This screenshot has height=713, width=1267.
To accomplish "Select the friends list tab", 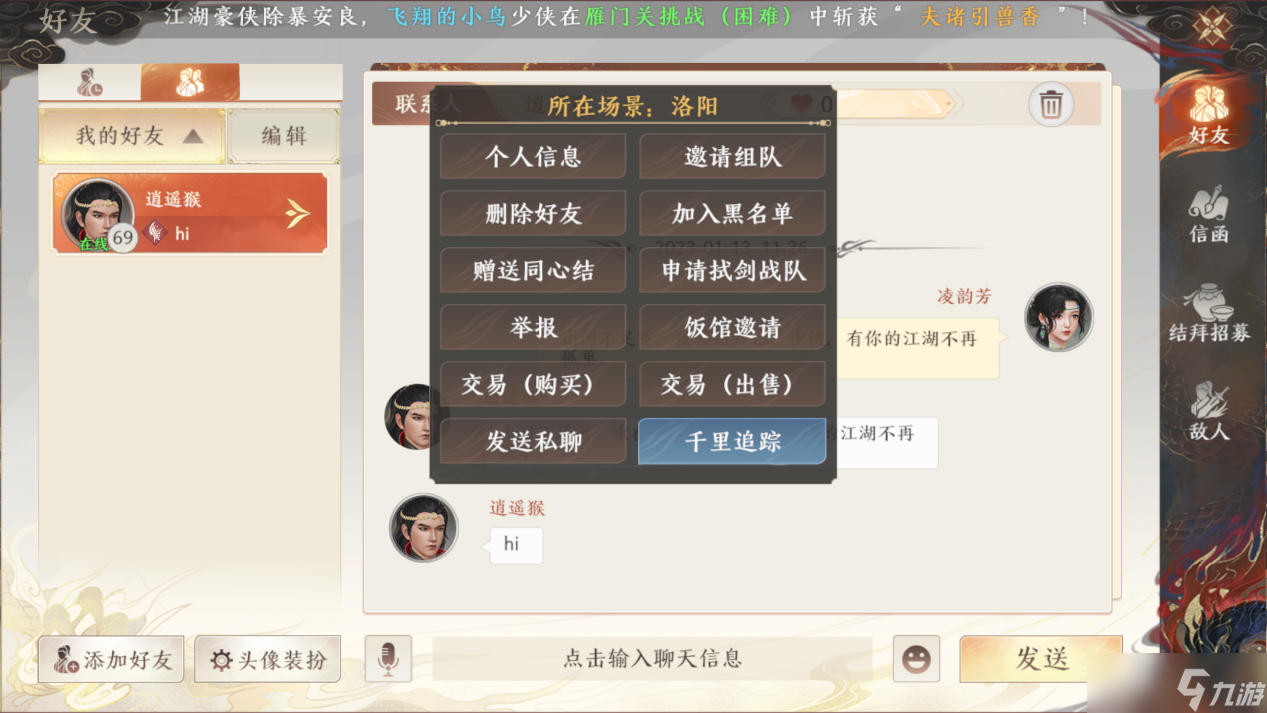I will click(190, 83).
